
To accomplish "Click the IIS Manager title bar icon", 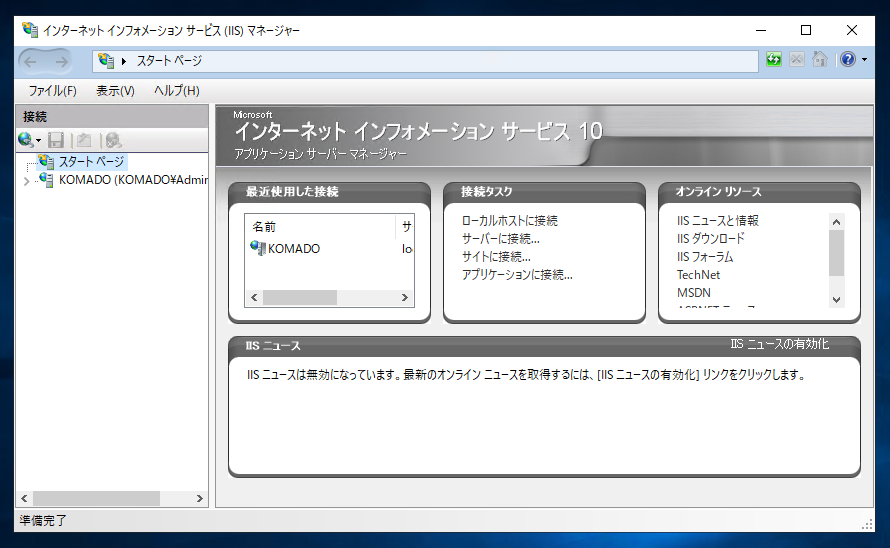I will [30, 30].
